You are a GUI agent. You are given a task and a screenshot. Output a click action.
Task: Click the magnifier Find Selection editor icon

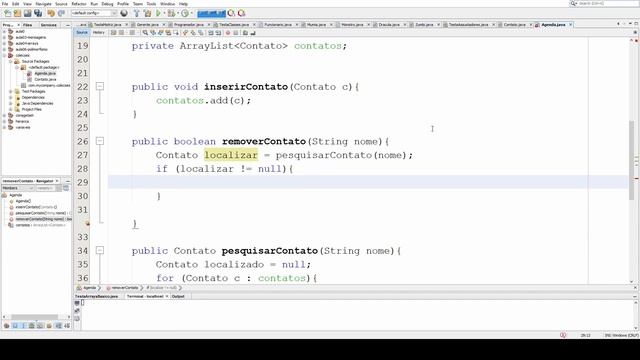(145, 33)
